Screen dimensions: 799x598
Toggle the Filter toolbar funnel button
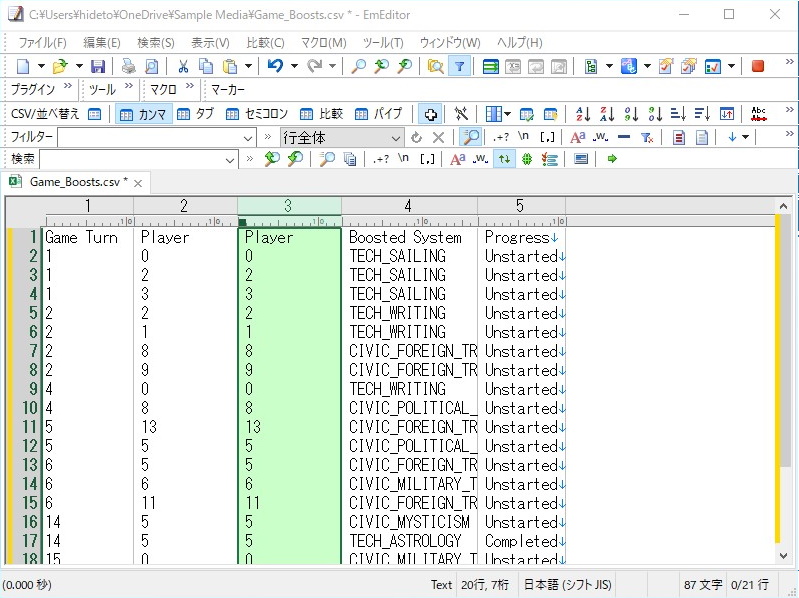459,66
